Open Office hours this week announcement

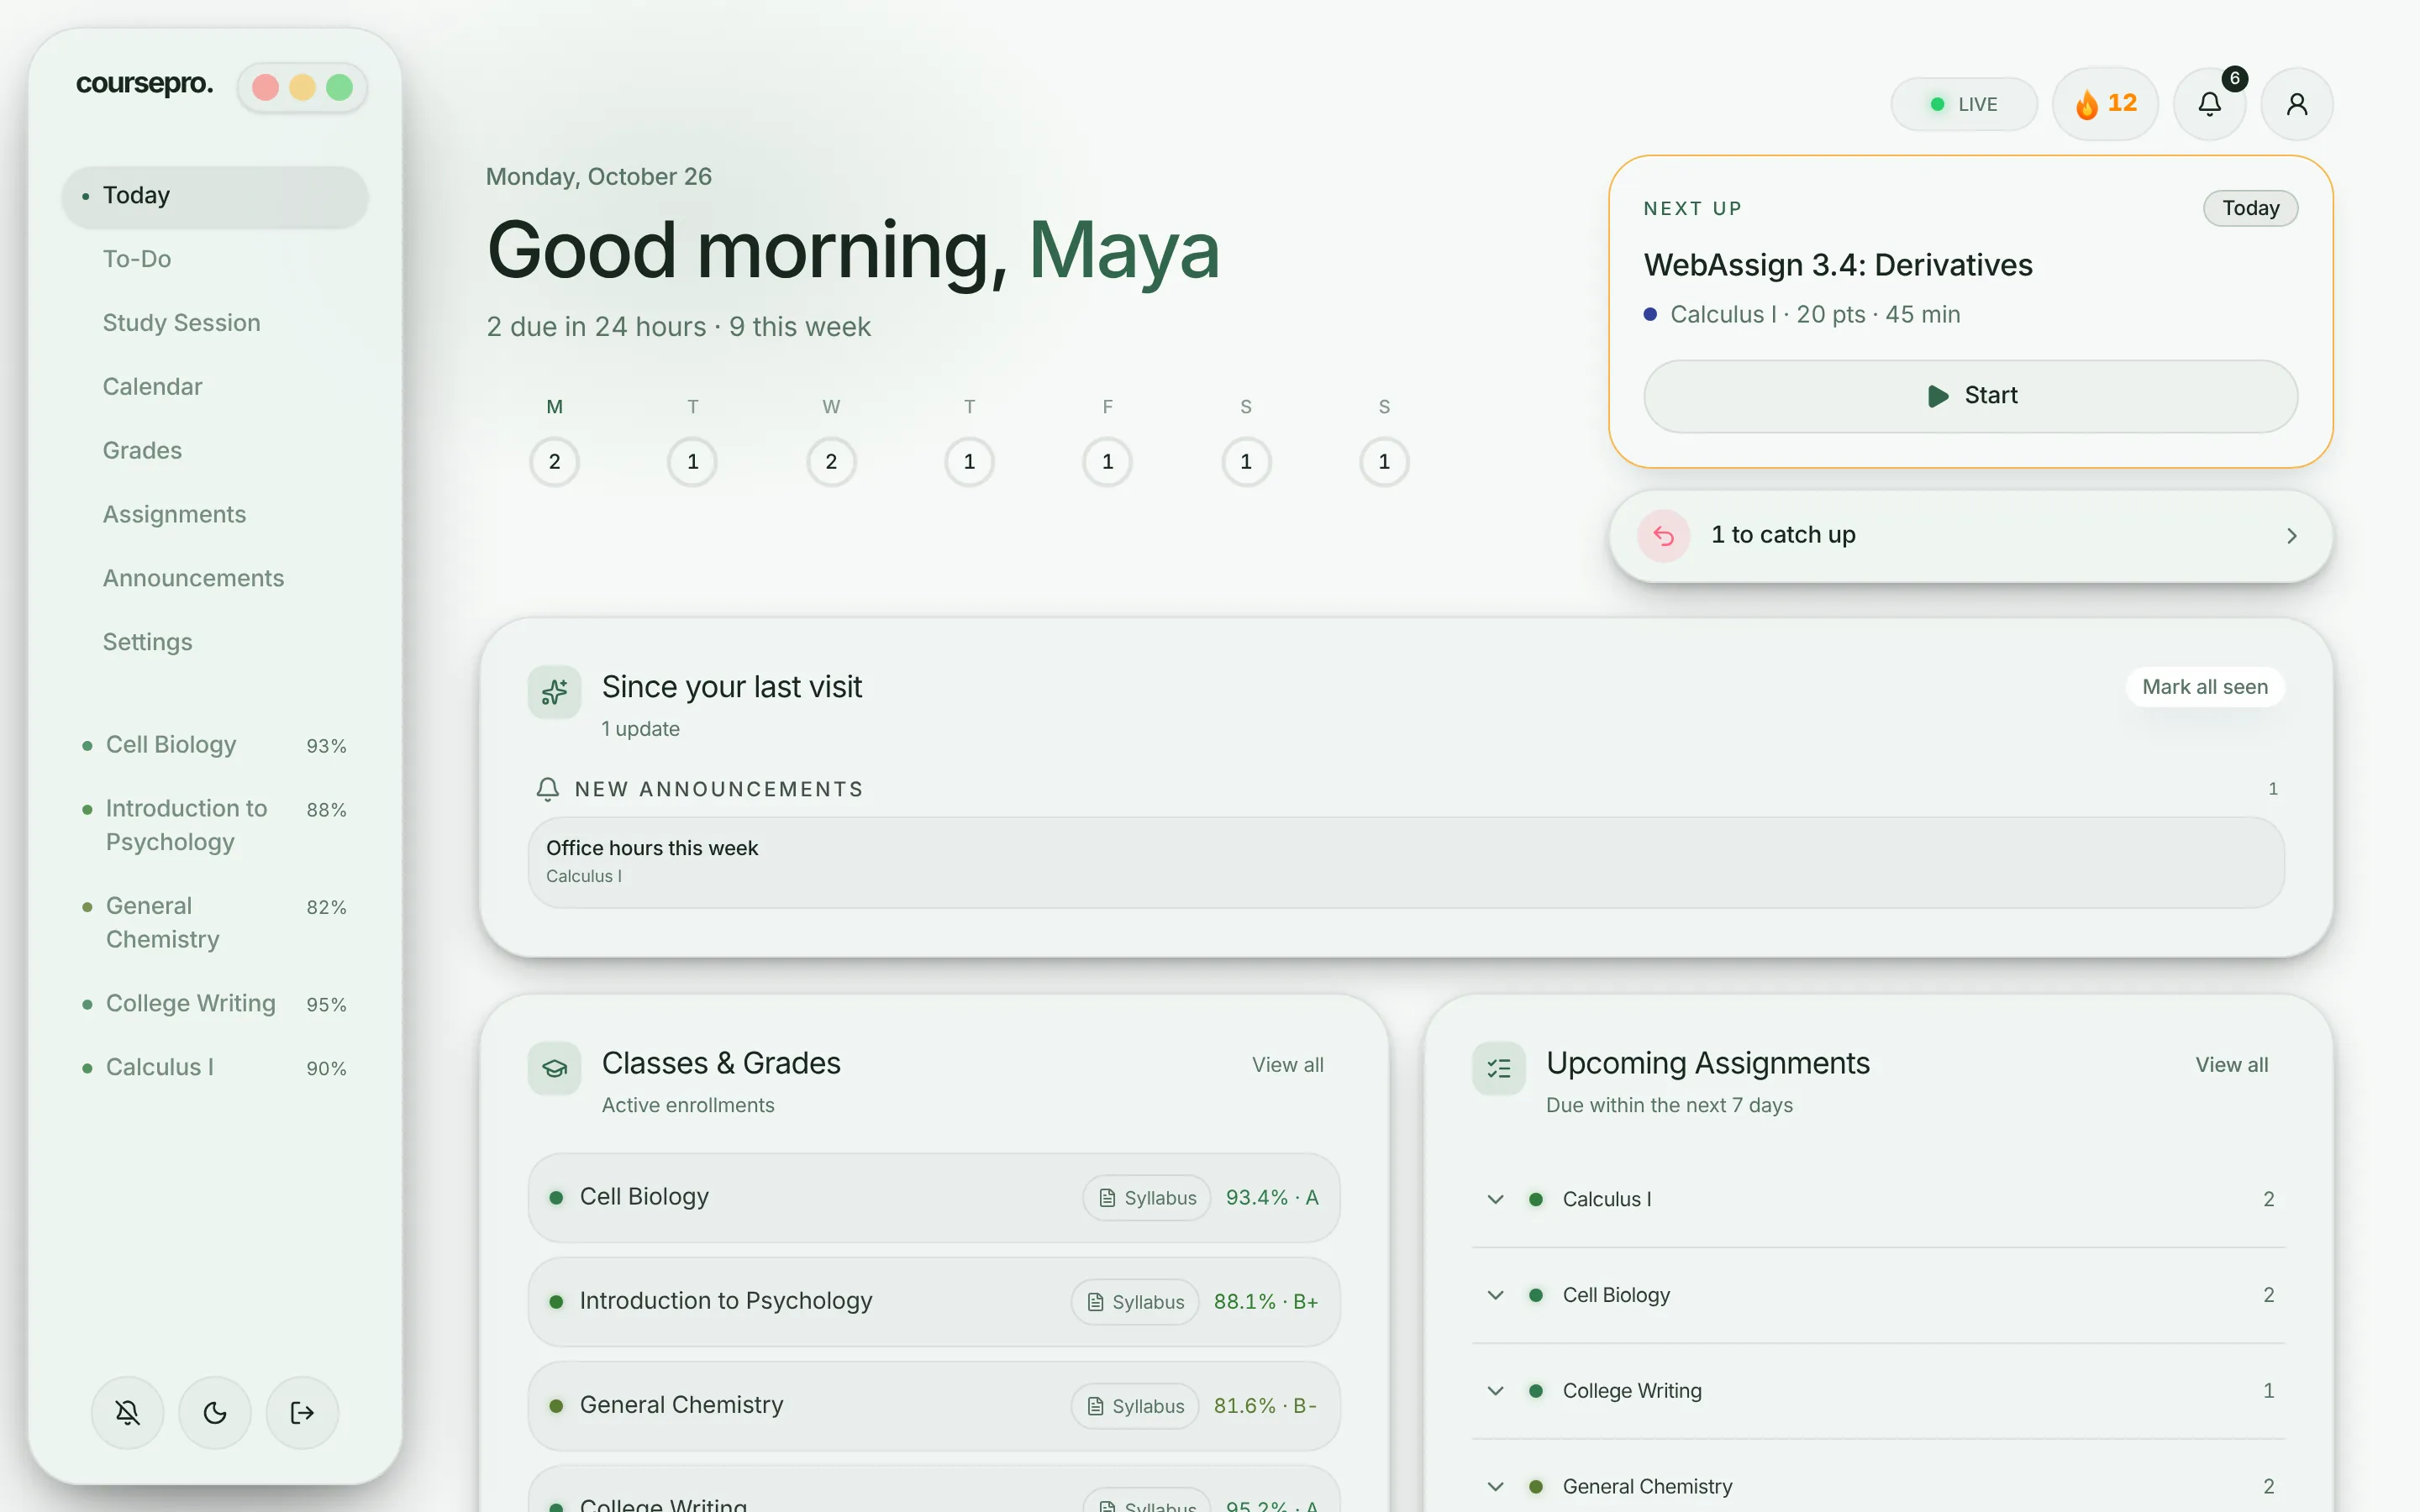point(1406,862)
